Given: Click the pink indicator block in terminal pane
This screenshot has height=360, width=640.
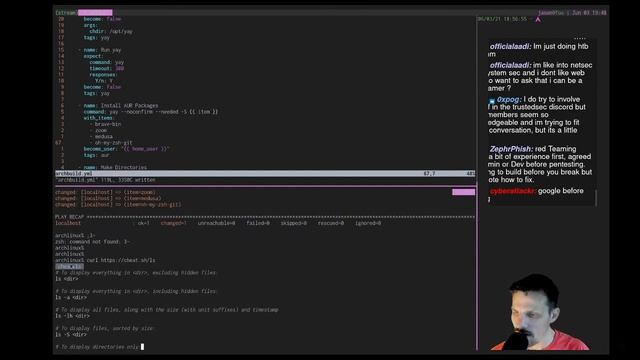Looking at the screenshot, I should (463, 192).
